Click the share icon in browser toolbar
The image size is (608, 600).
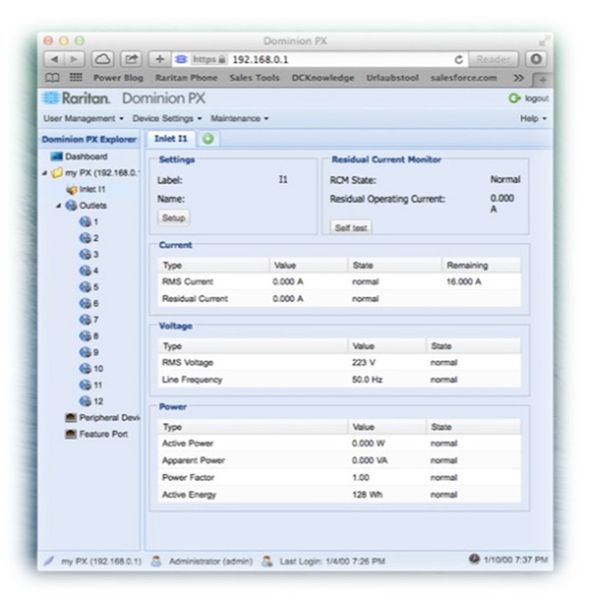click(131, 59)
